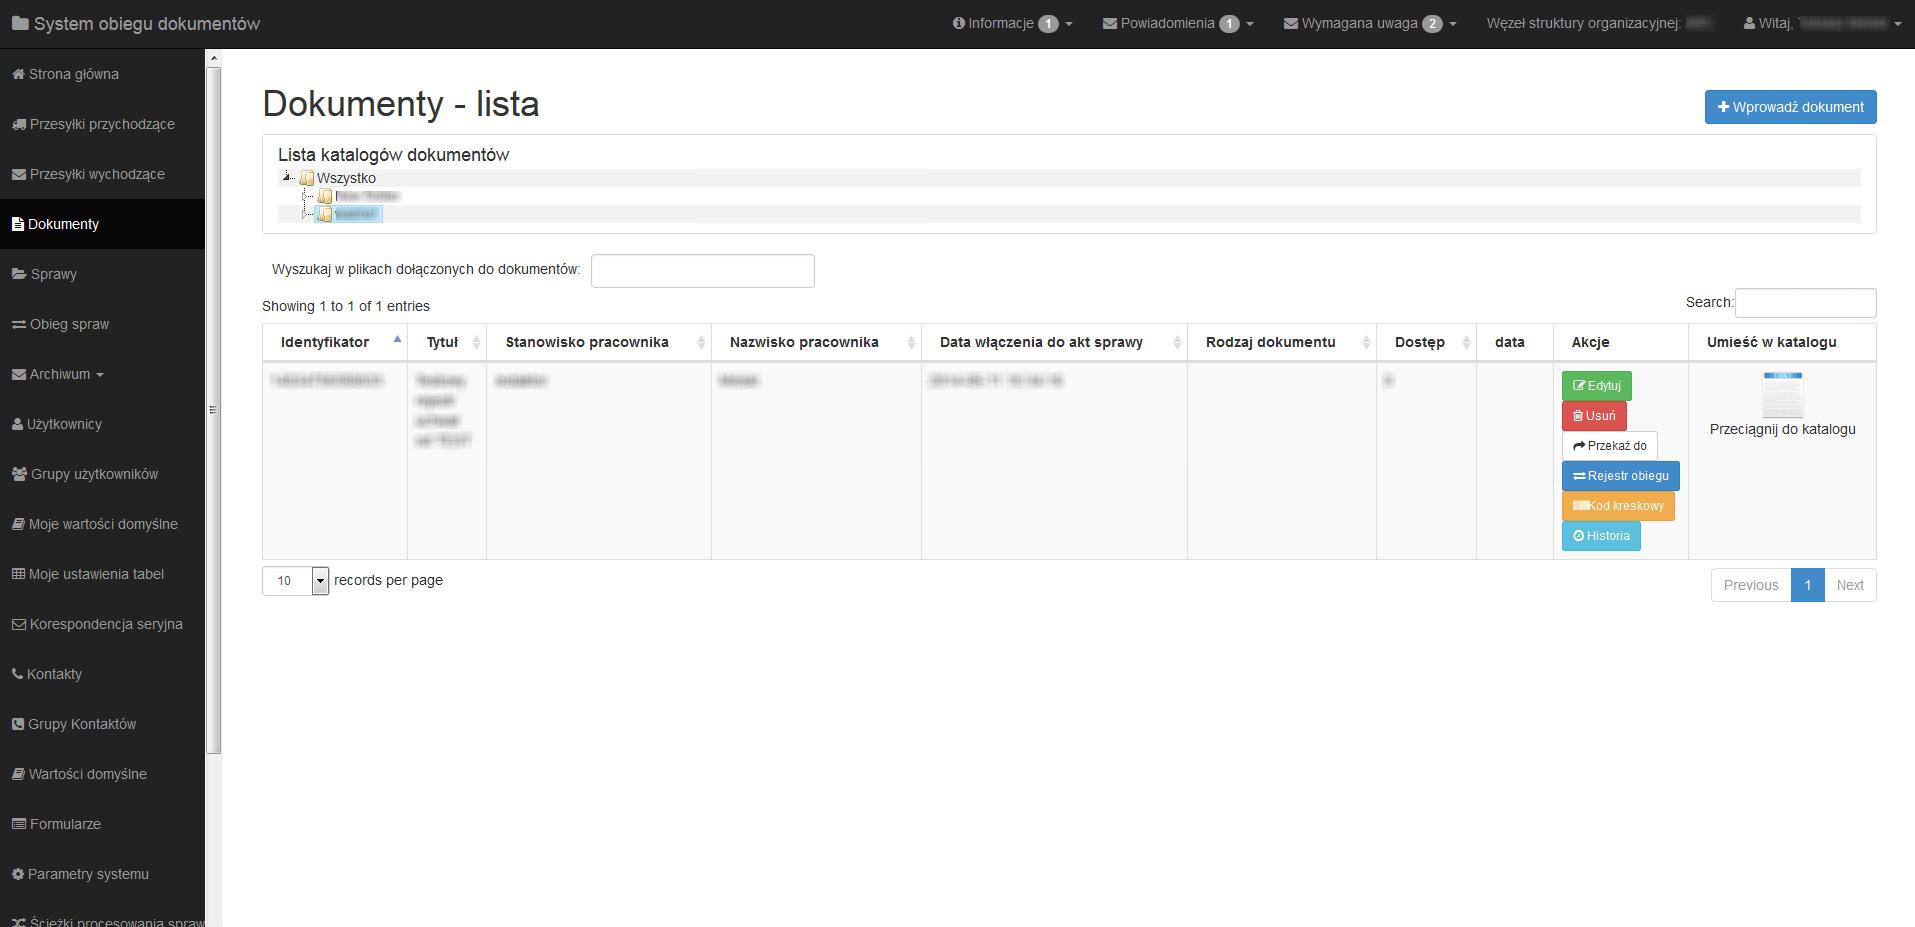
Task: Focus the table Search input field
Action: click(1805, 303)
